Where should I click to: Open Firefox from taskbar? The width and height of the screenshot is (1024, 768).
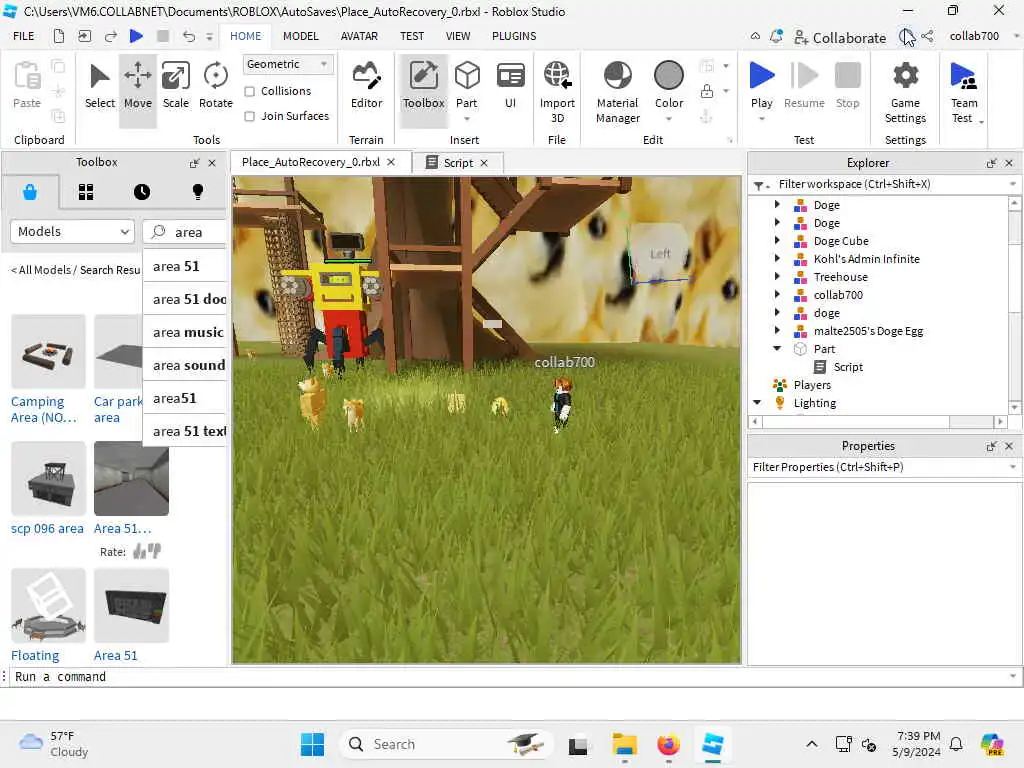(x=668, y=744)
